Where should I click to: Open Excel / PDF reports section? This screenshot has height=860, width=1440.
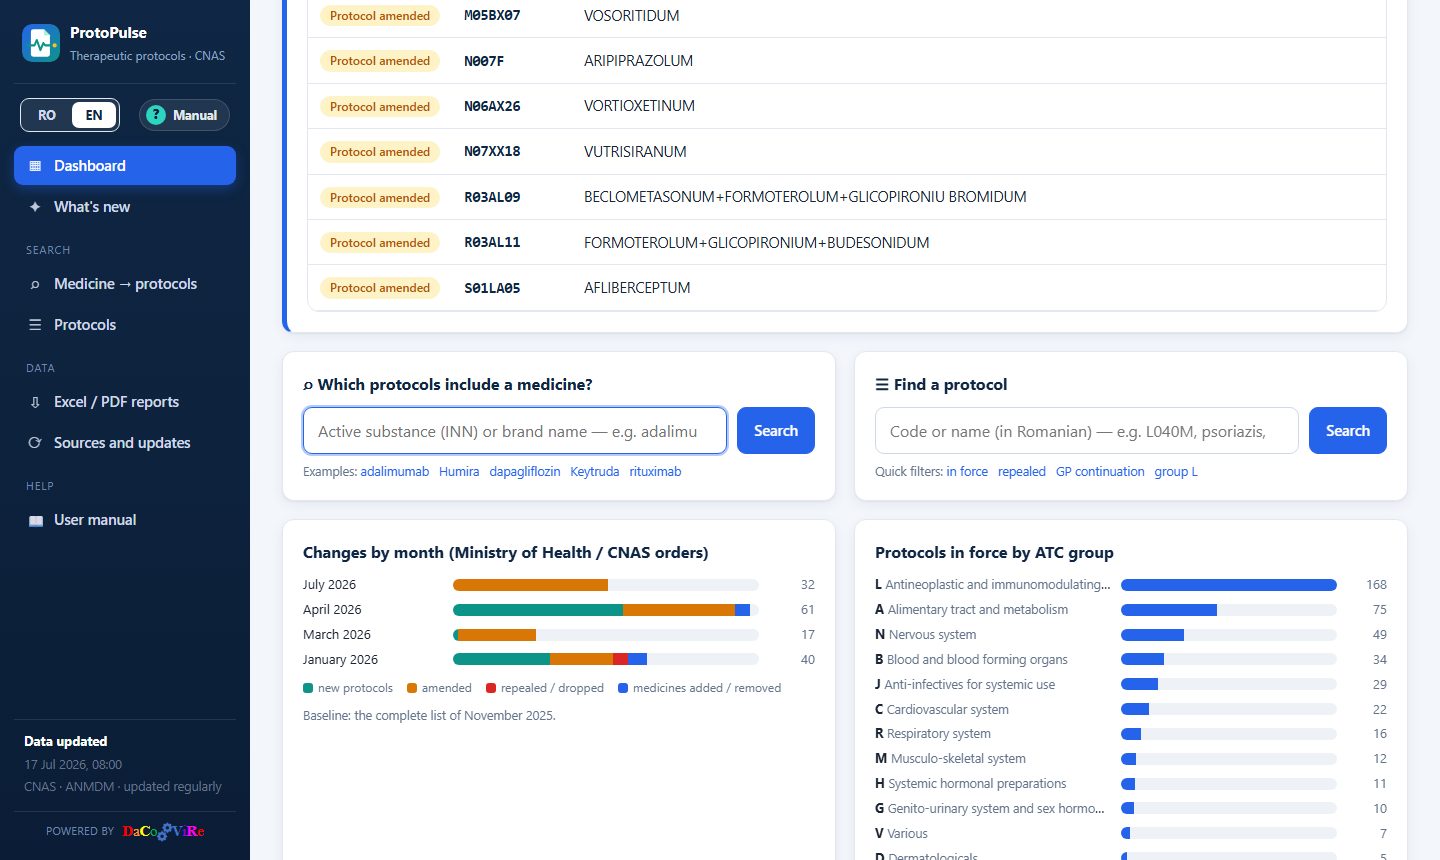(x=125, y=402)
